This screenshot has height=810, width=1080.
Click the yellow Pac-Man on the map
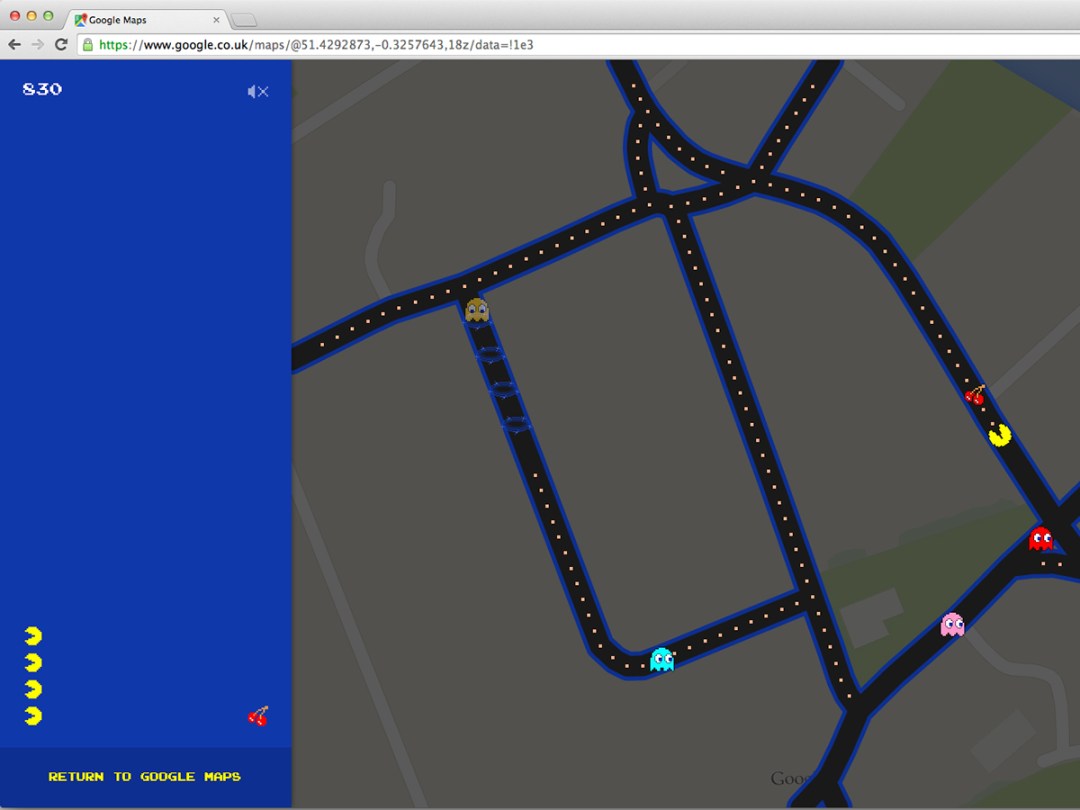click(x=1000, y=435)
